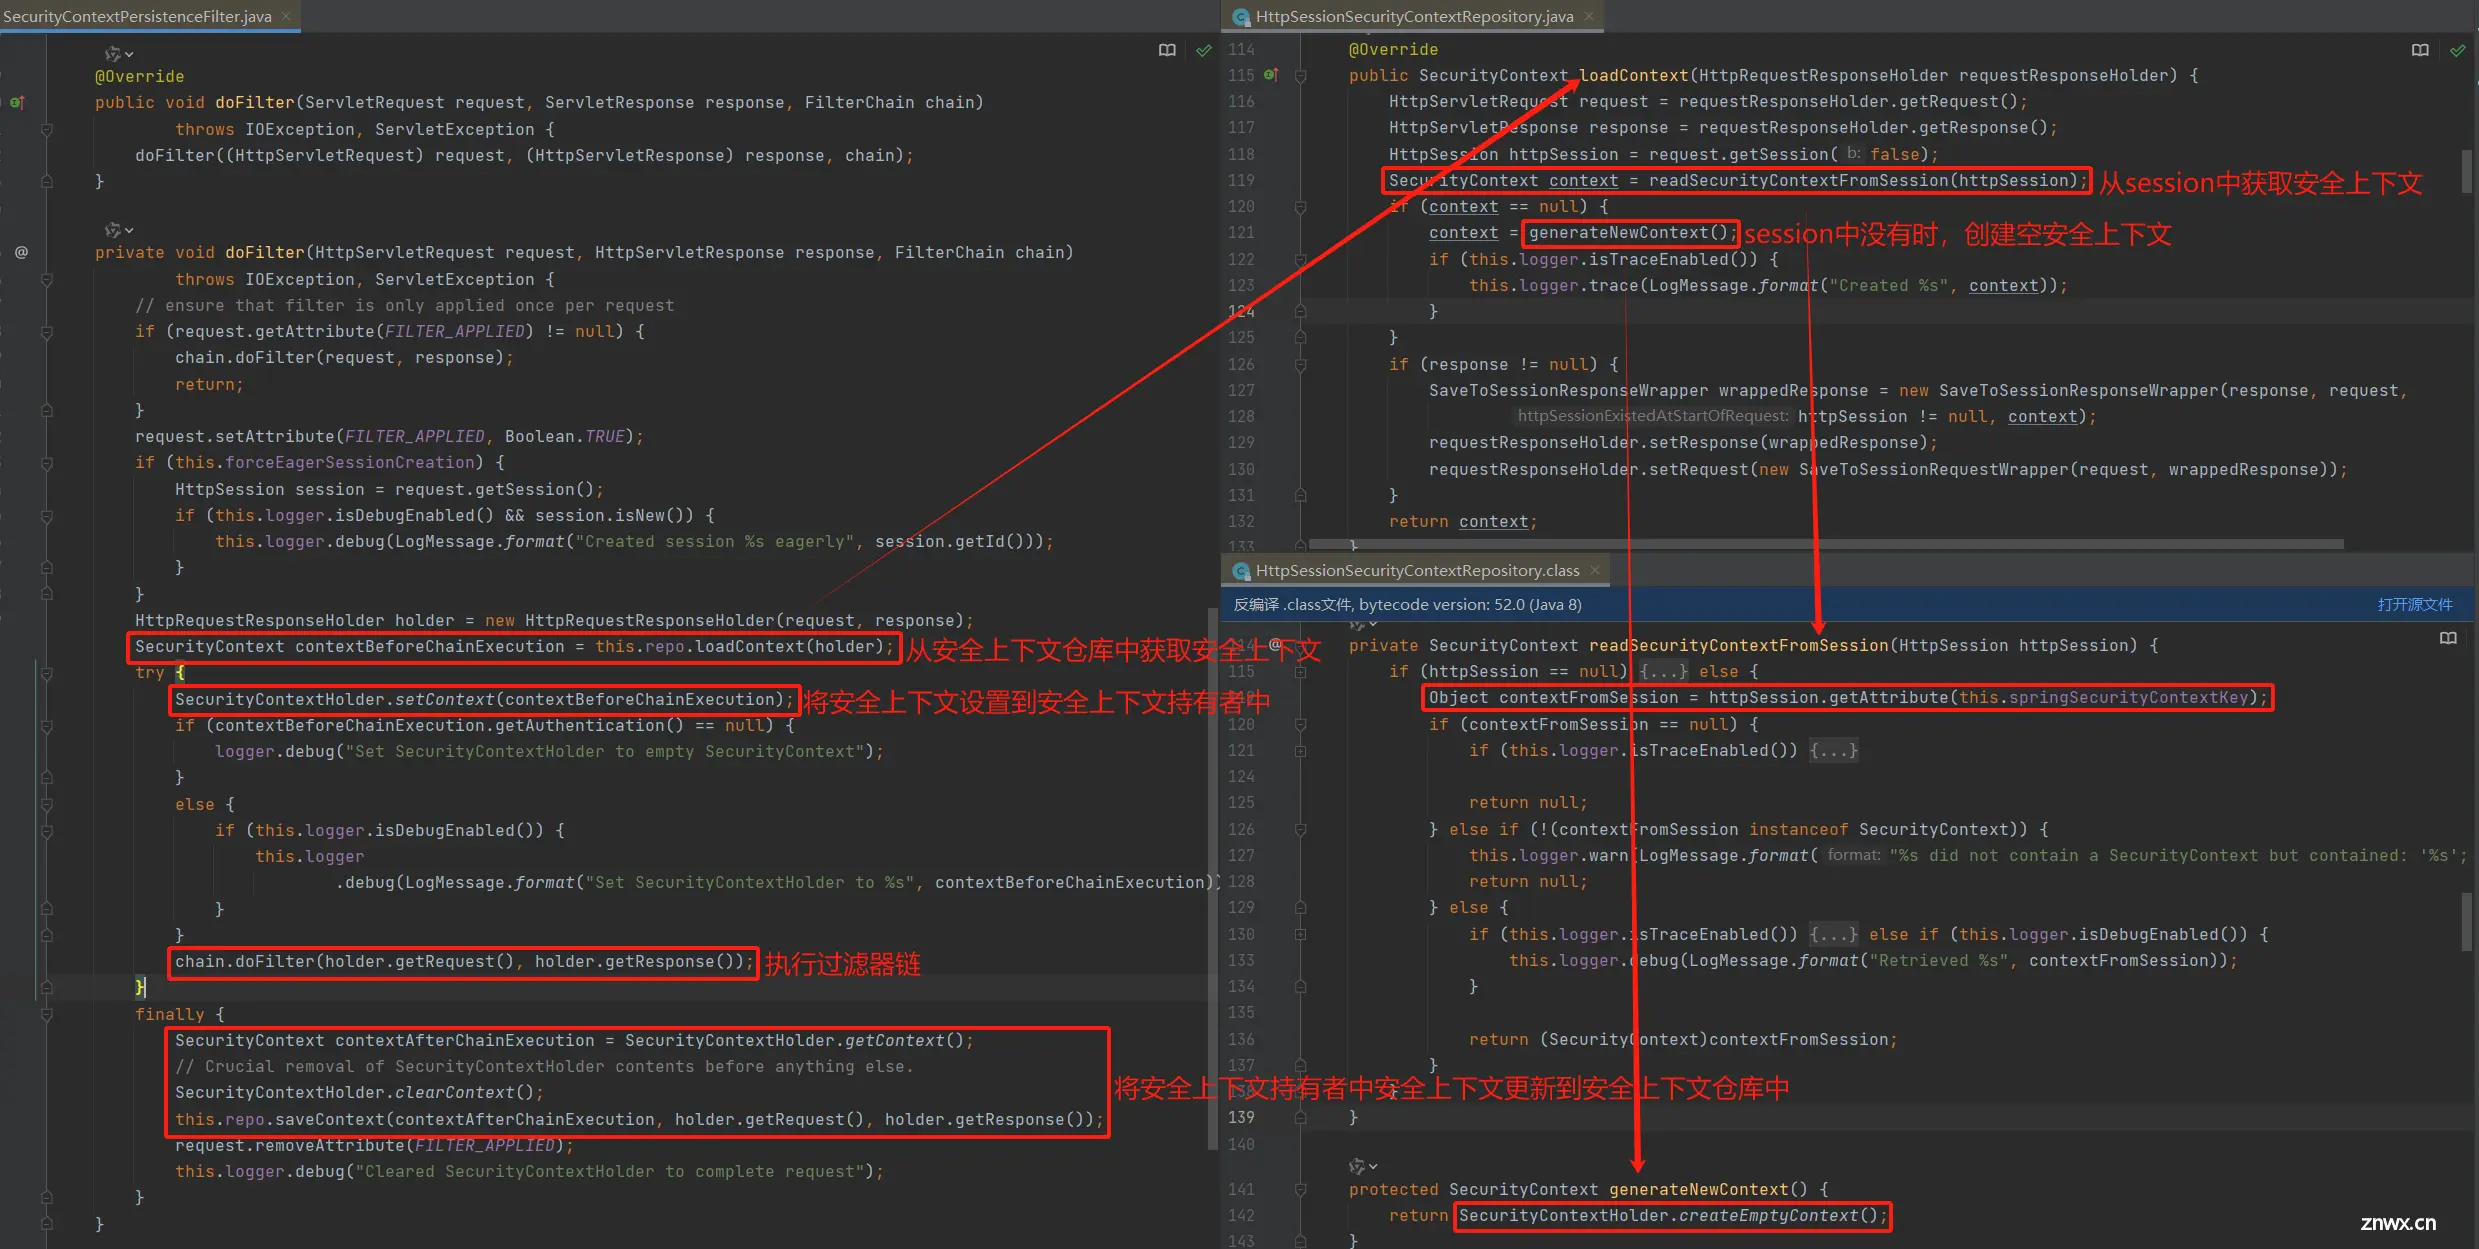Collapse public doFilter body via throws-line fold marker

[46, 129]
